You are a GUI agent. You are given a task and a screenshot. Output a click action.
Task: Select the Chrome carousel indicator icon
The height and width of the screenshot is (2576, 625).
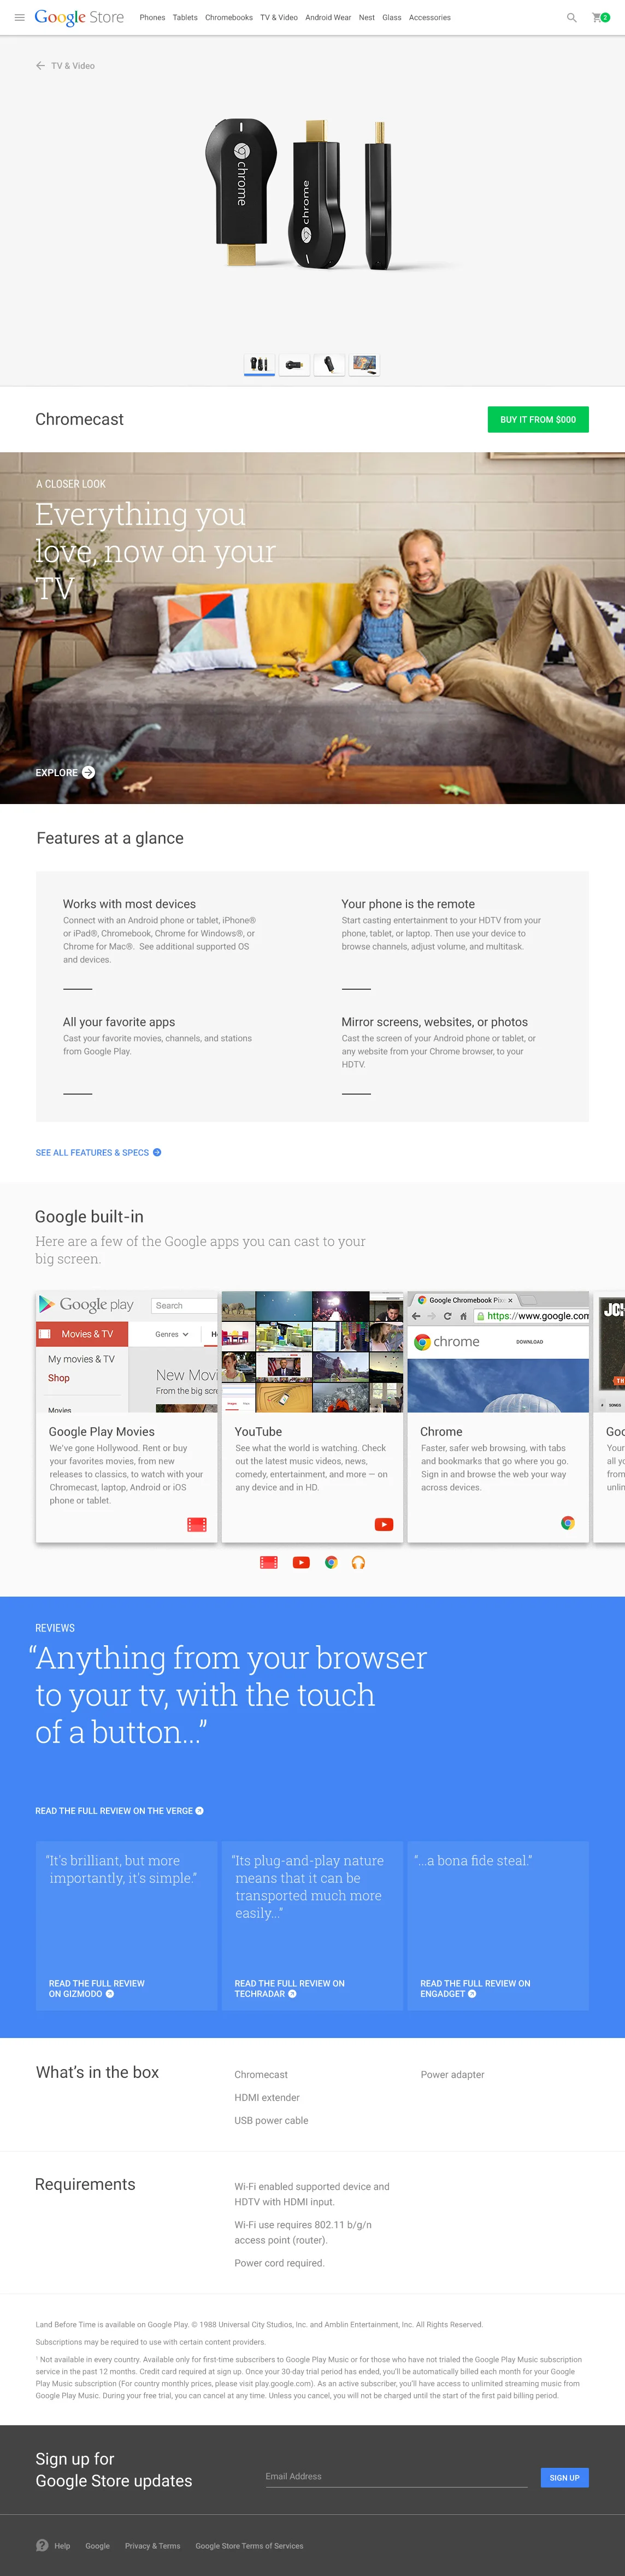(x=331, y=1562)
